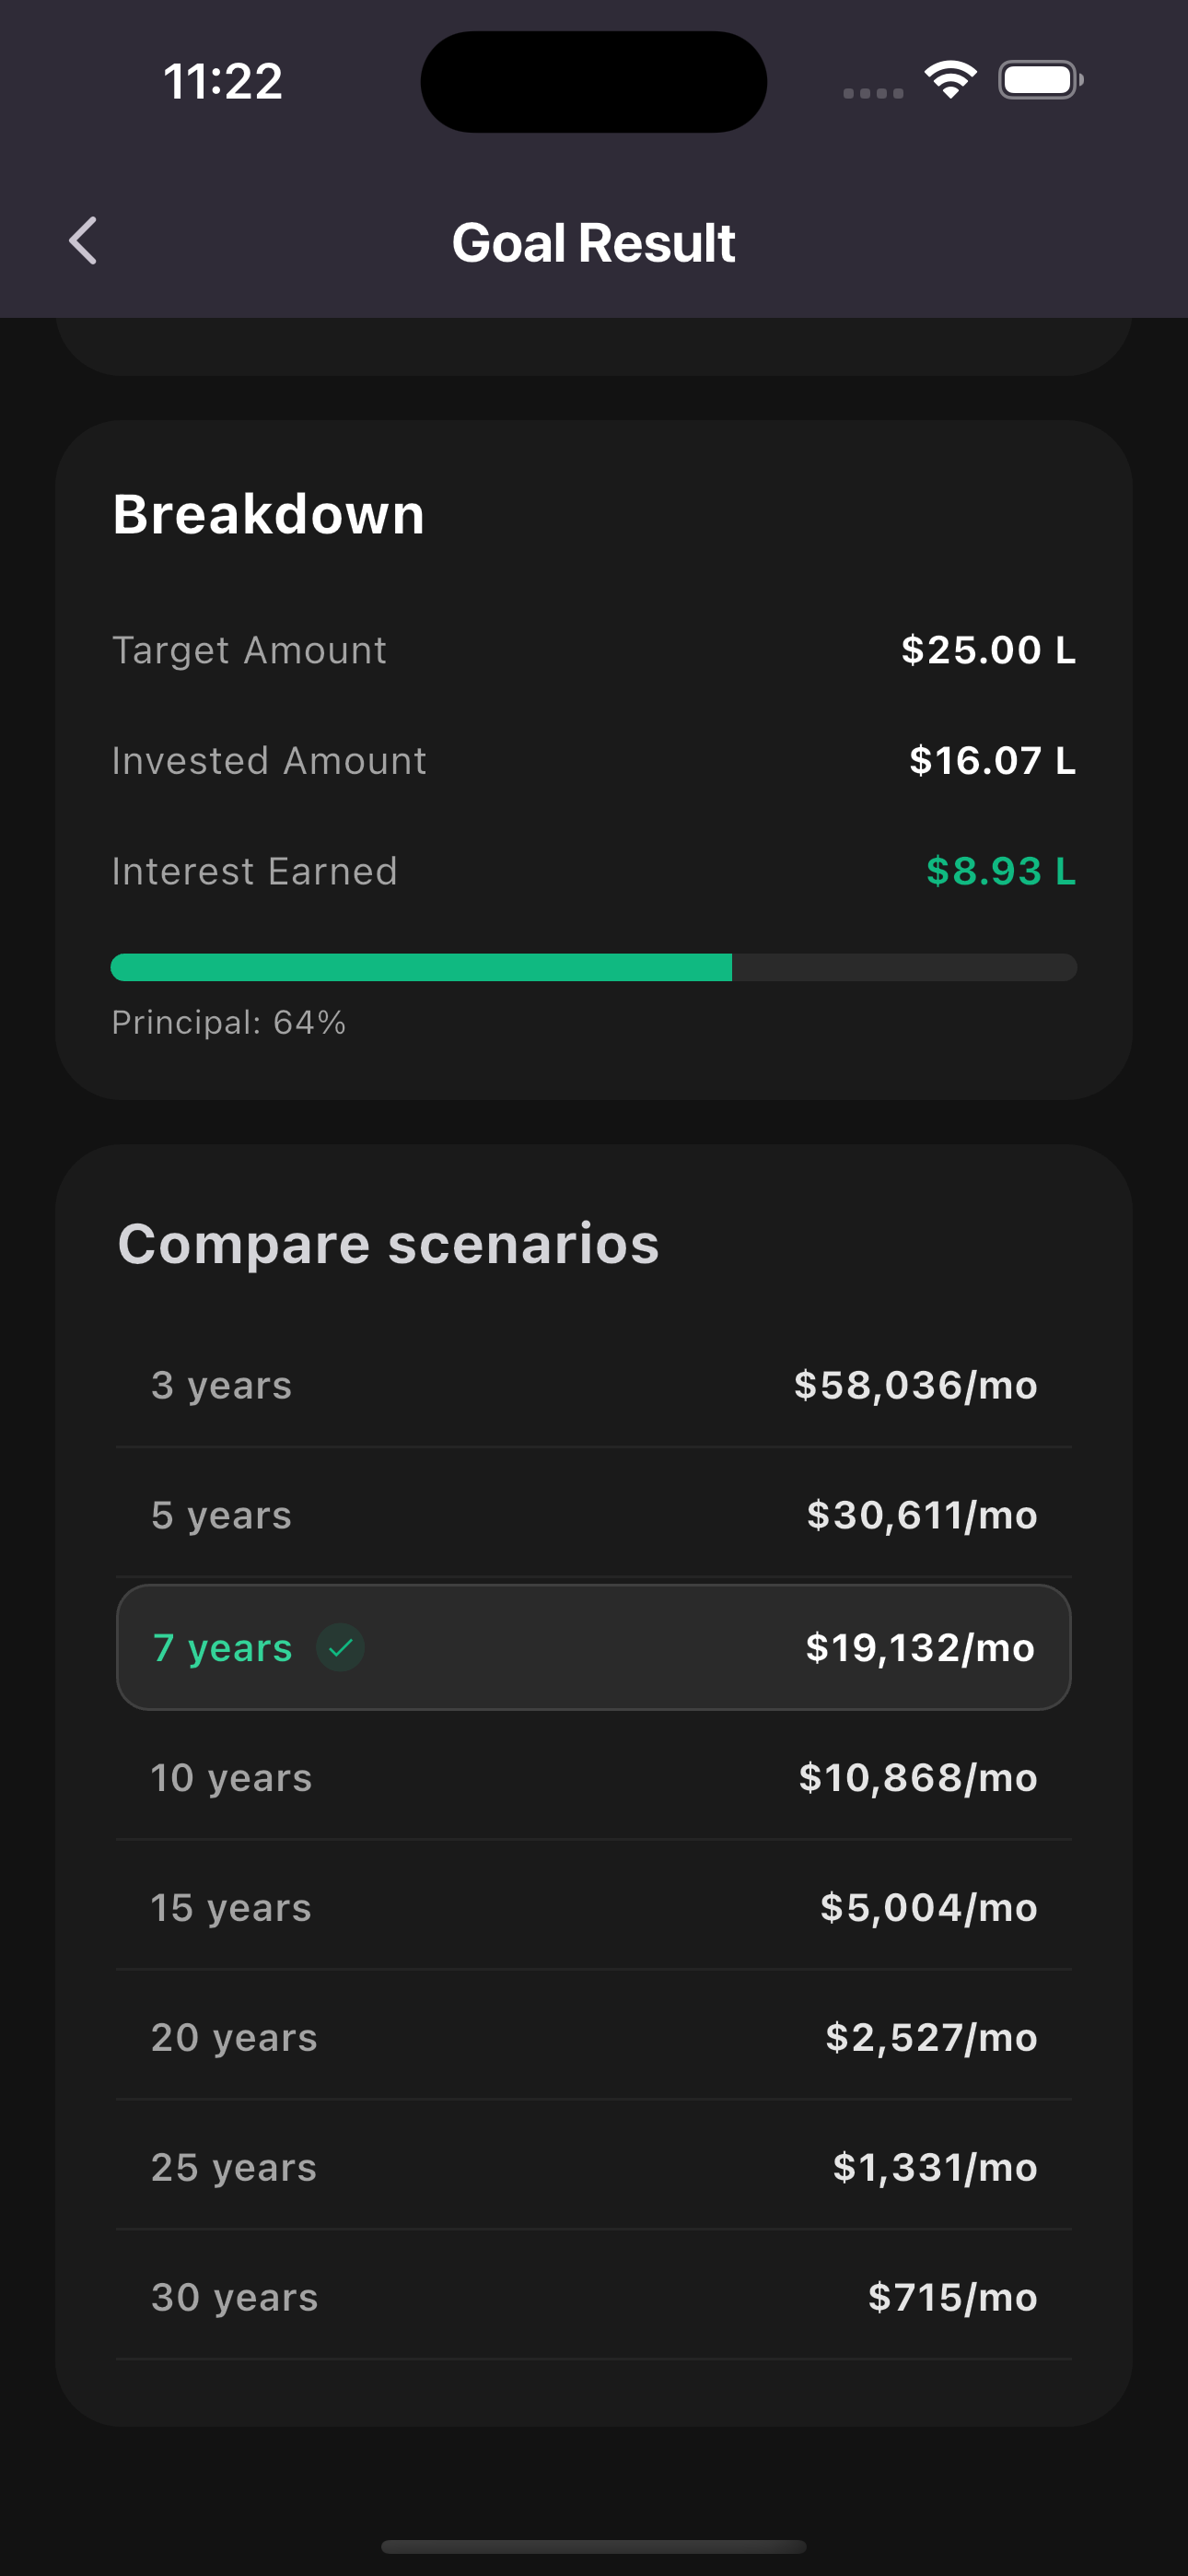Tap the Invested Amount value $16.07 L

(992, 761)
